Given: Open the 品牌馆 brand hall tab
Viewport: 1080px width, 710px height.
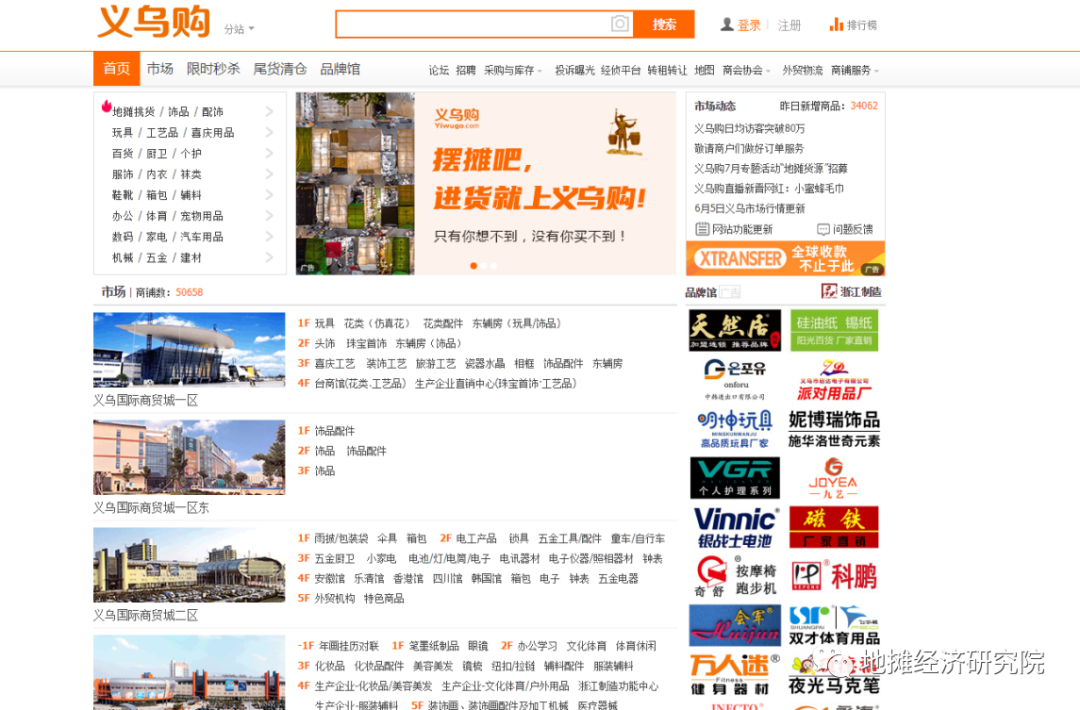Looking at the screenshot, I should 340,69.
